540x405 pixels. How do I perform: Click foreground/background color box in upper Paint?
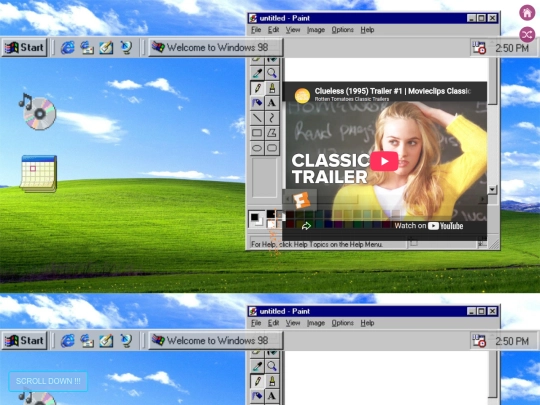[x=257, y=219]
